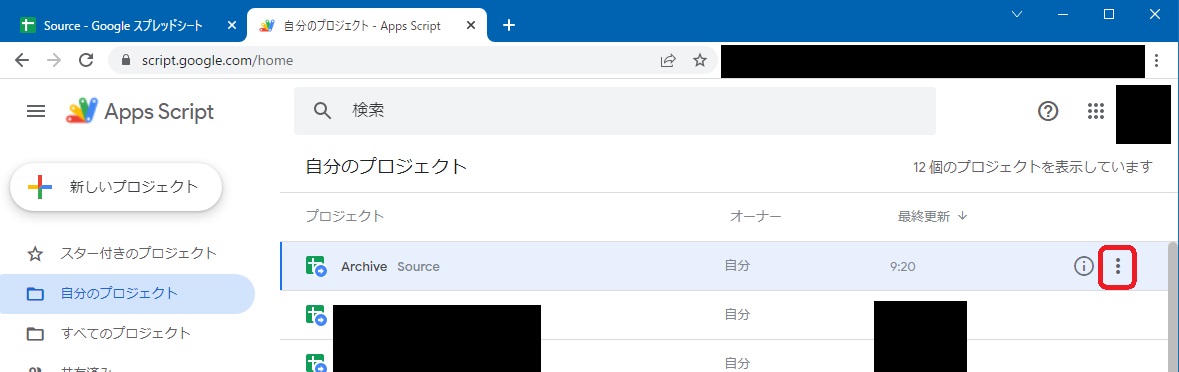This screenshot has width=1179, height=372.
Task: Open the tab search chevron
Action: coord(1017,14)
